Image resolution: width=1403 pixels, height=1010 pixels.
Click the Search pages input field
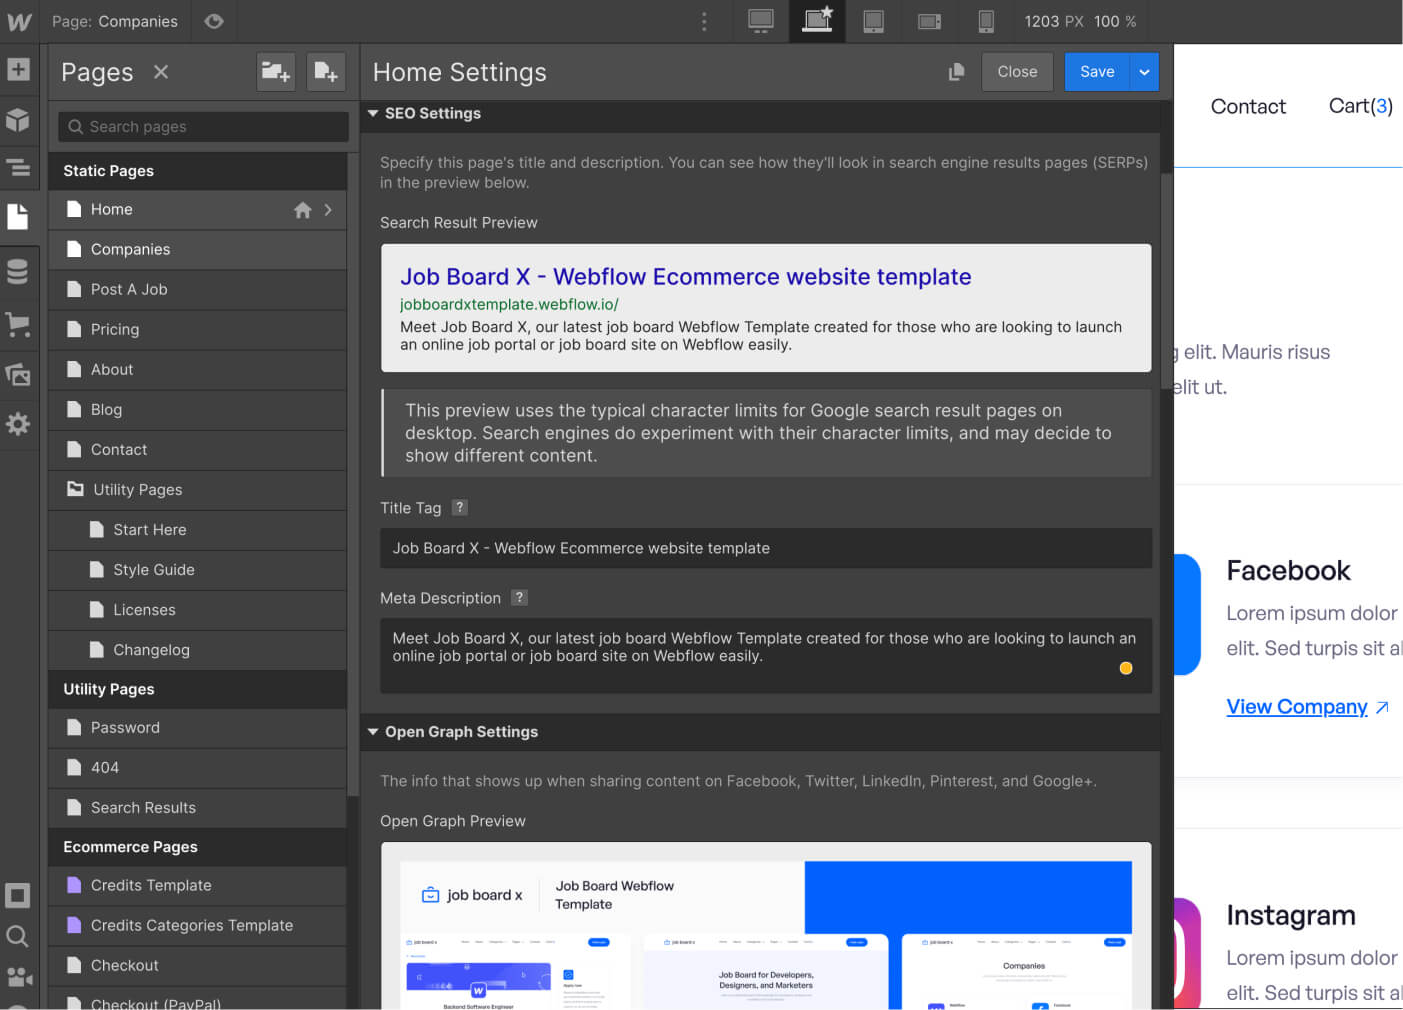[201, 126]
